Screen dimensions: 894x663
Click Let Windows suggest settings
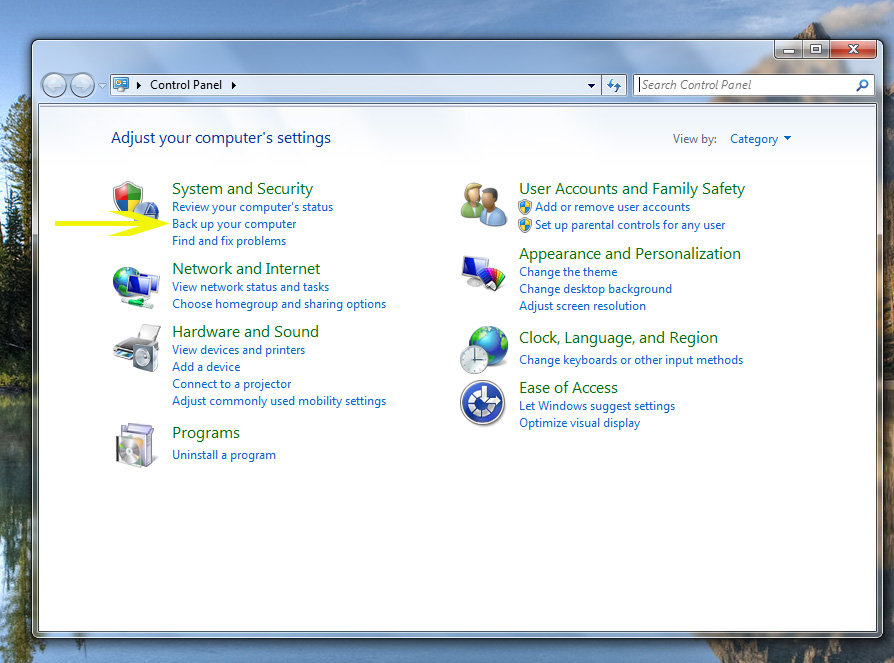(x=597, y=406)
